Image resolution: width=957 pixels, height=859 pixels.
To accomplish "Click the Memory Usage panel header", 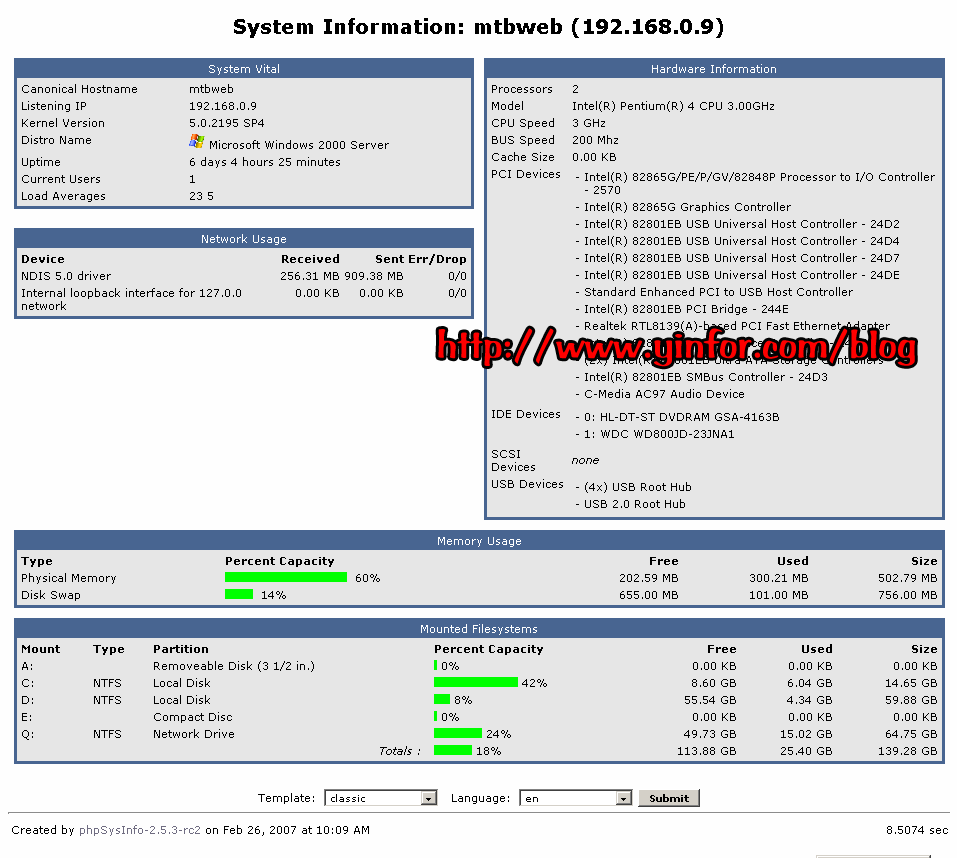I will (479, 541).
